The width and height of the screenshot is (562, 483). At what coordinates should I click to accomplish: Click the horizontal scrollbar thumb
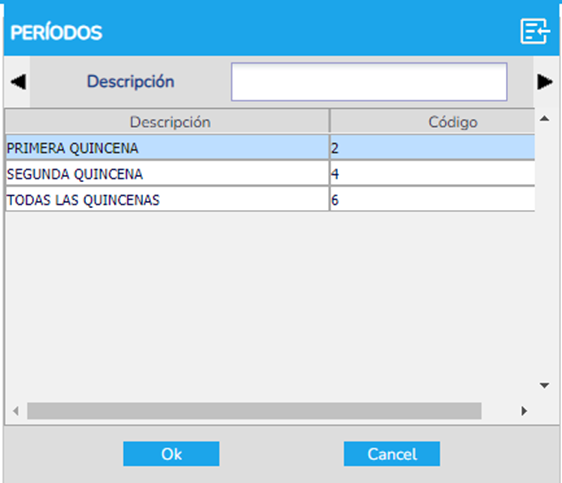pos(254,411)
